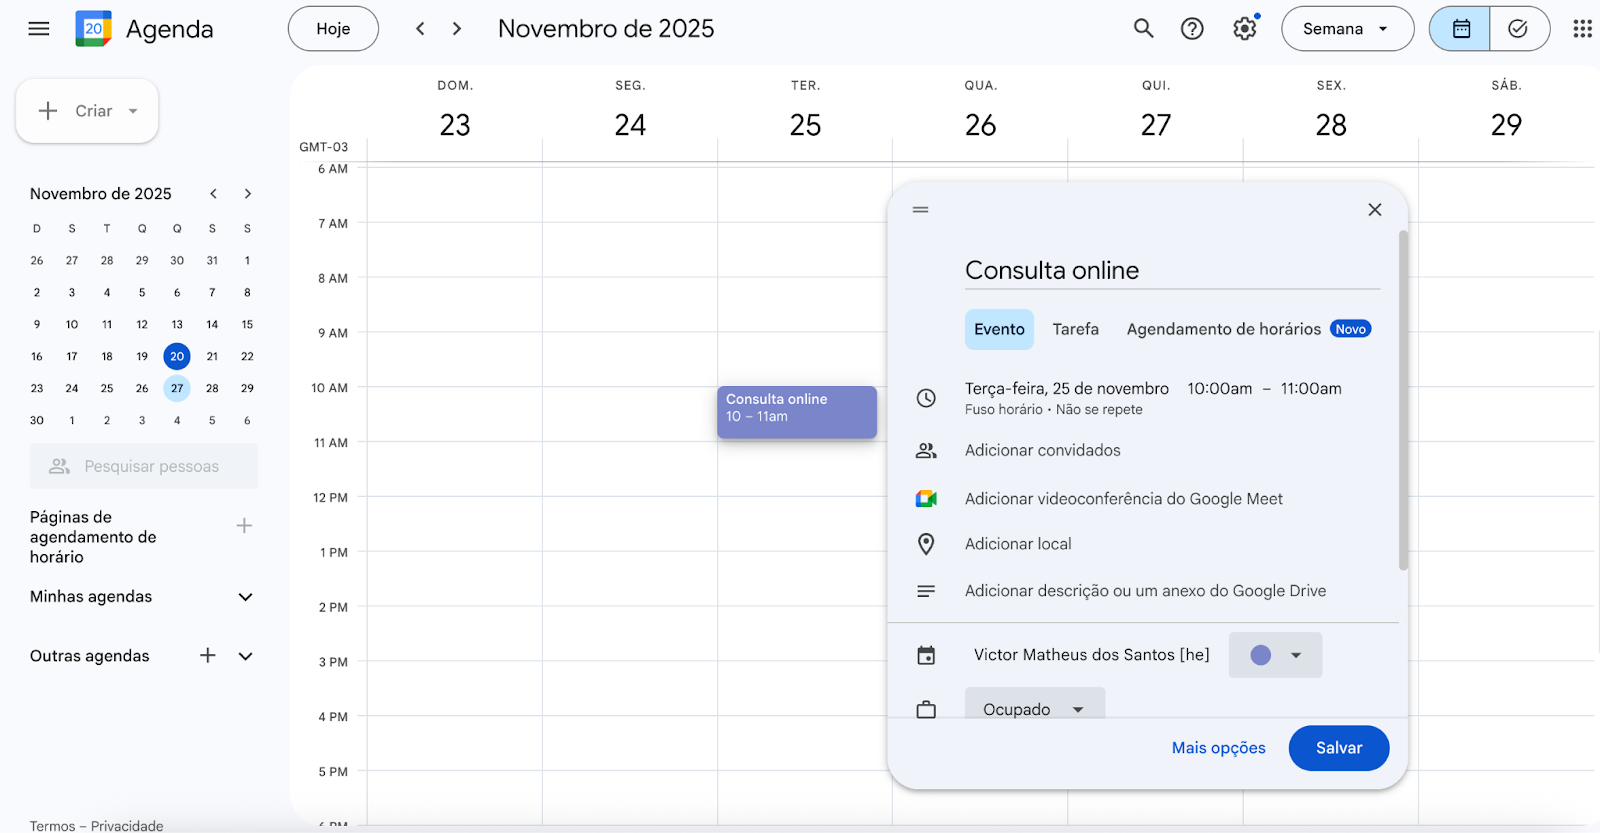
Task: Click people icon in search people field
Action: pos(60,467)
